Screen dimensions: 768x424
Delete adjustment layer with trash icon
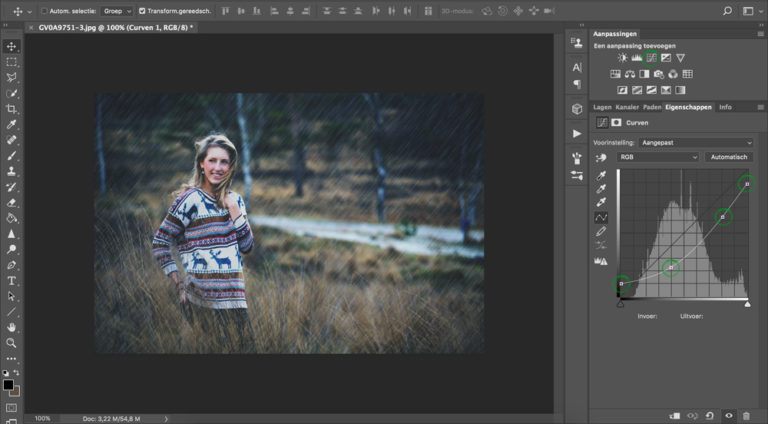pyautogui.click(x=746, y=416)
